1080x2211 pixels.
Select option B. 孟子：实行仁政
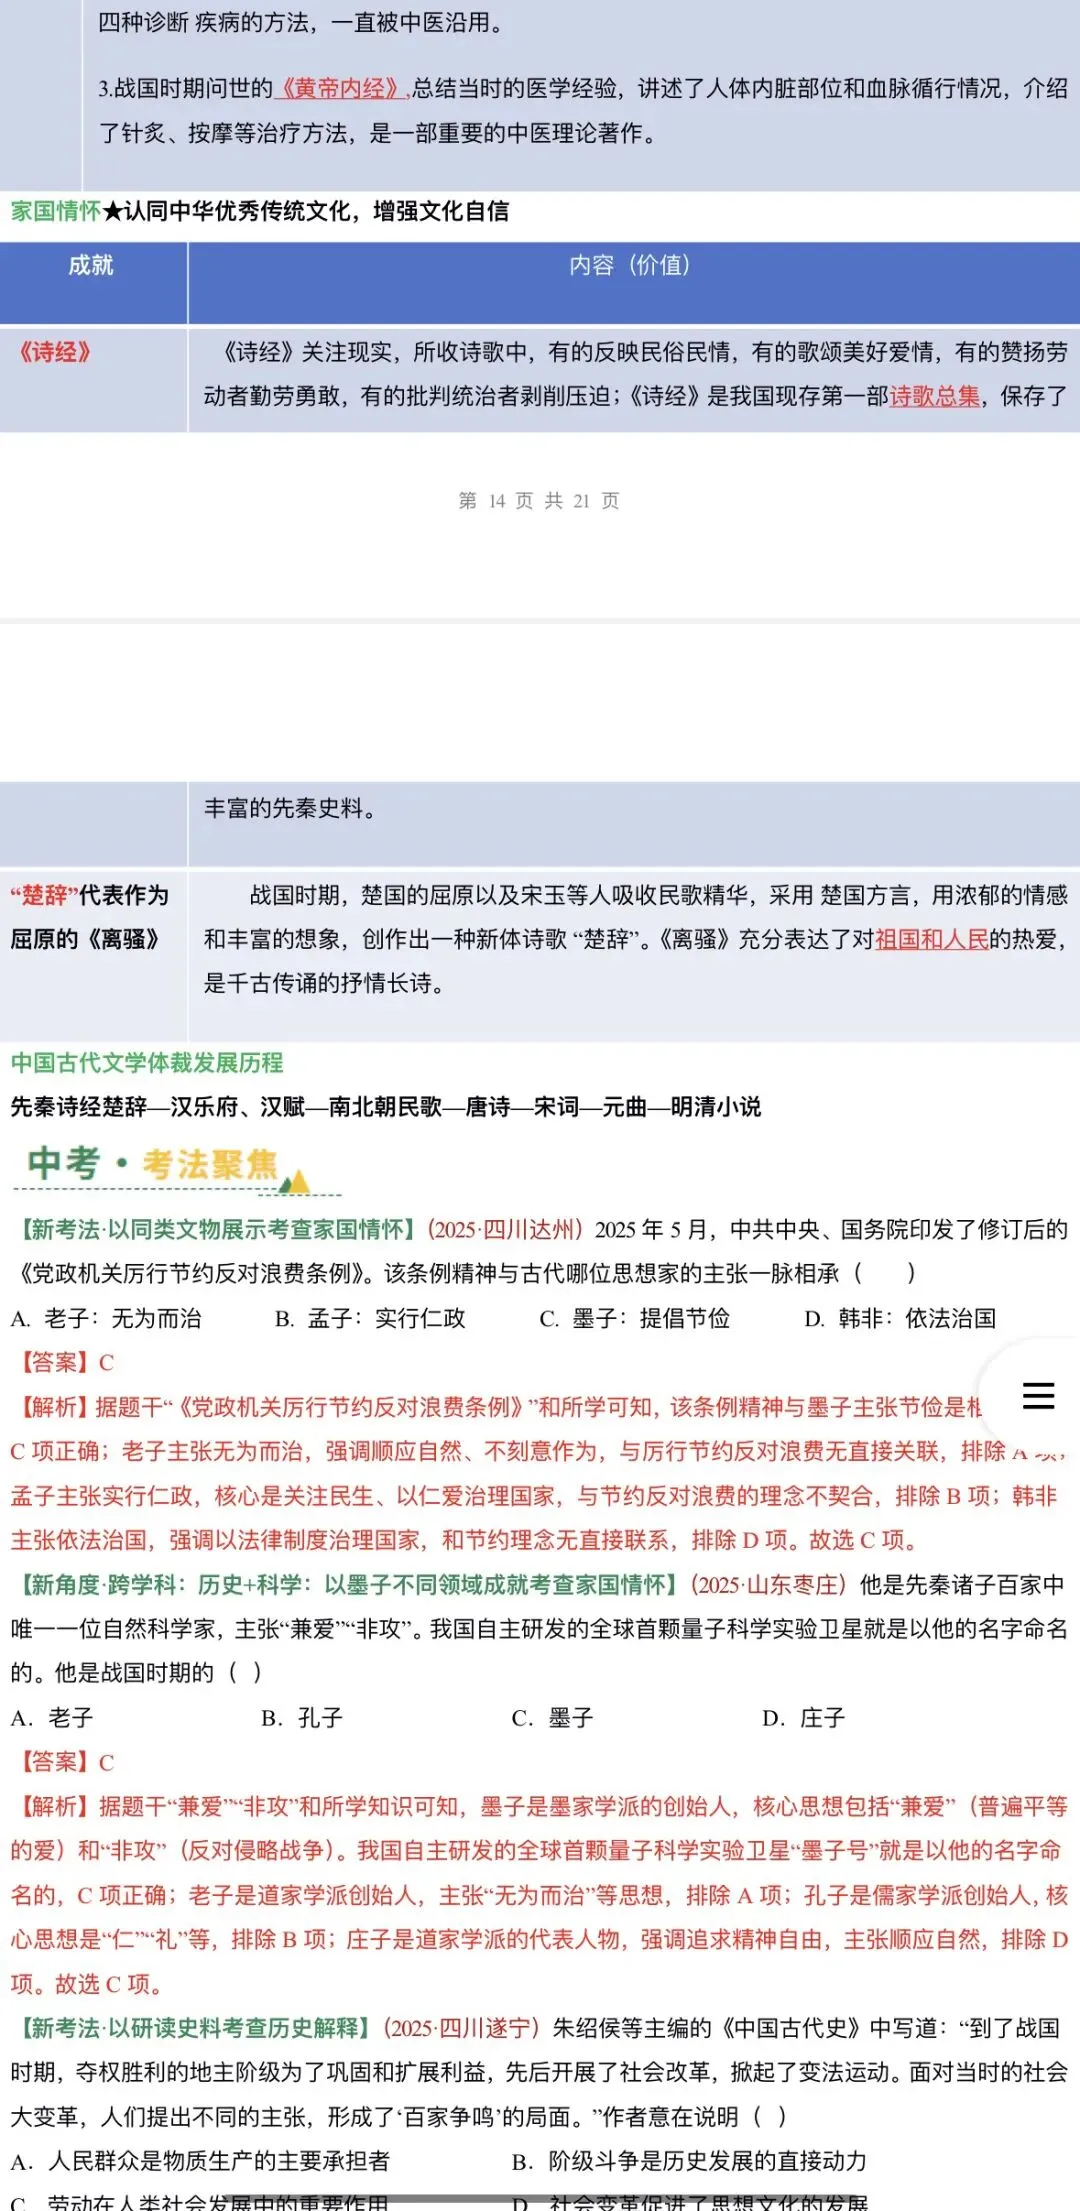click(x=370, y=1318)
